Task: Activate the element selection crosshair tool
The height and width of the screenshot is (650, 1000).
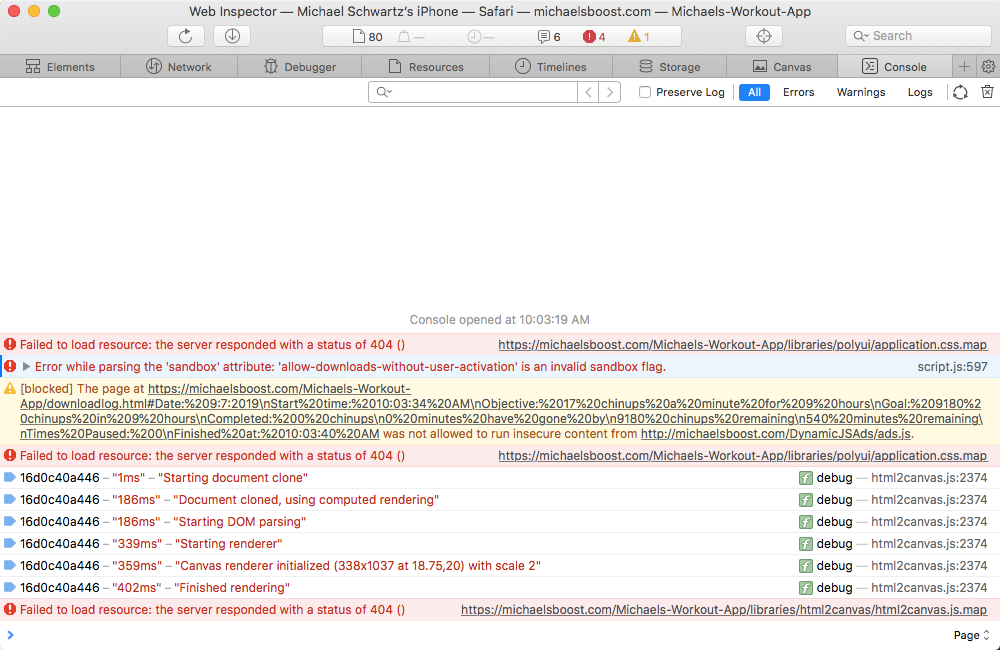Action: tap(763, 35)
